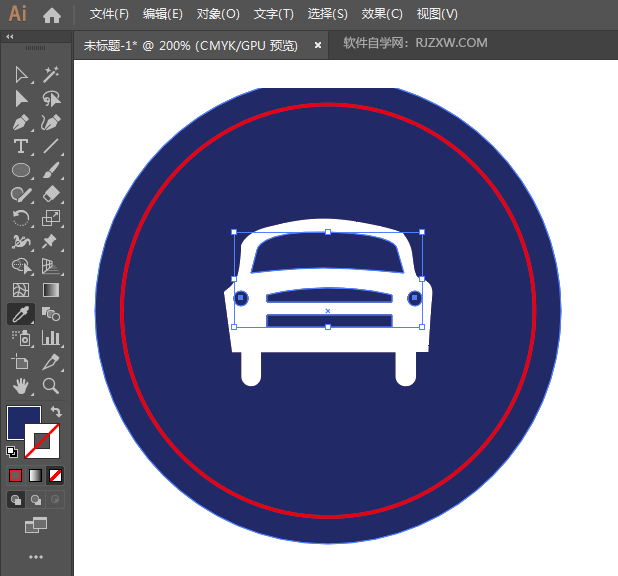This screenshot has height=576, width=618.
Task: Set paint to None mode
Action: pyautogui.click(x=56, y=475)
